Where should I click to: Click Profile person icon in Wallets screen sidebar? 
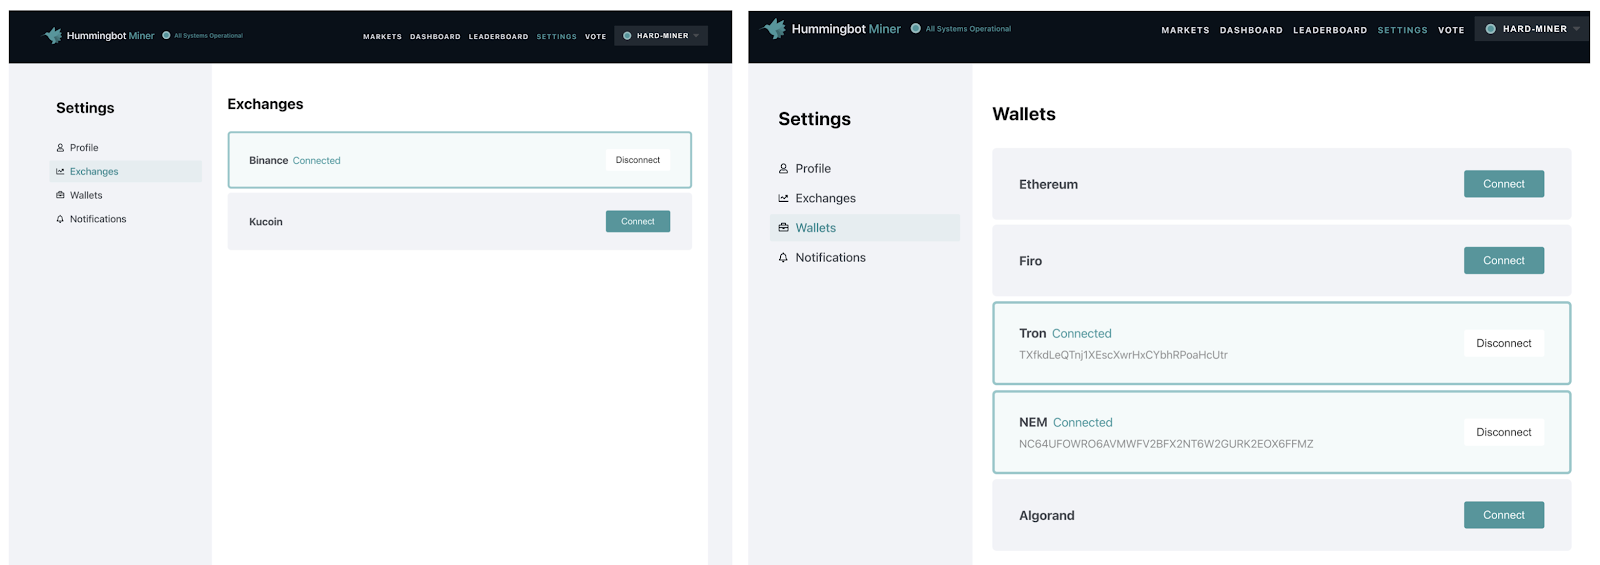[783, 169]
